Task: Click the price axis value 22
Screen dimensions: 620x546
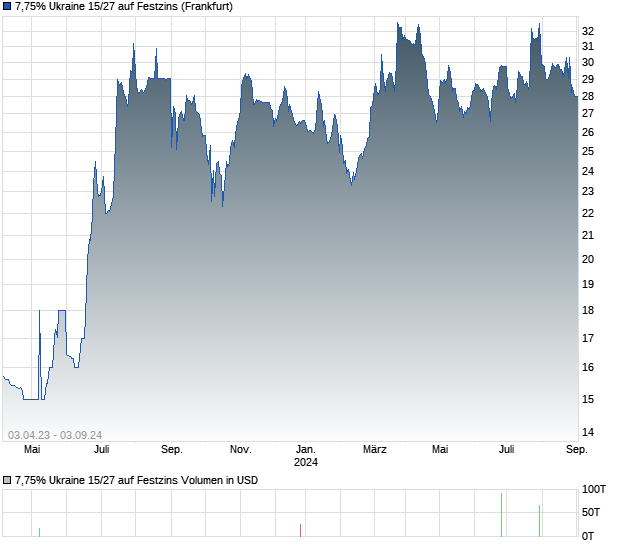Action: [x=588, y=213]
